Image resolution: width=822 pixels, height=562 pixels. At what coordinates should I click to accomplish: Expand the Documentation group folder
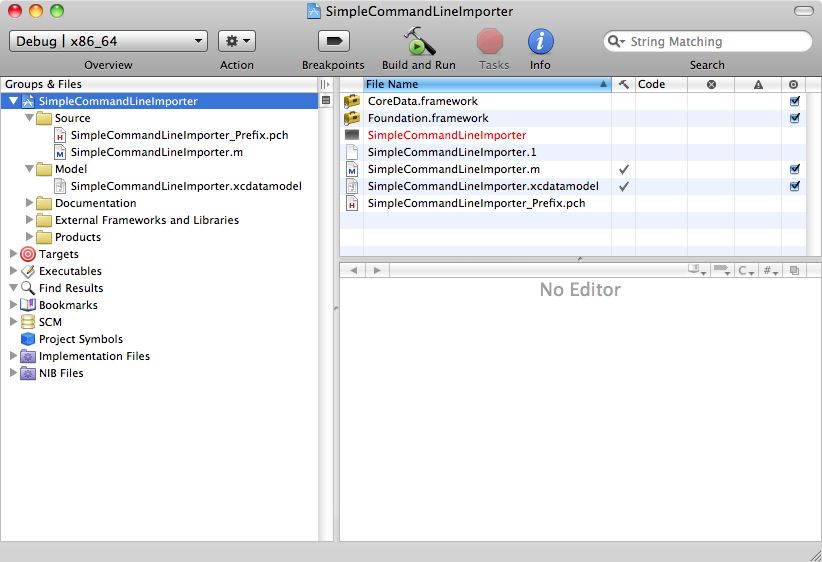(x=29, y=203)
